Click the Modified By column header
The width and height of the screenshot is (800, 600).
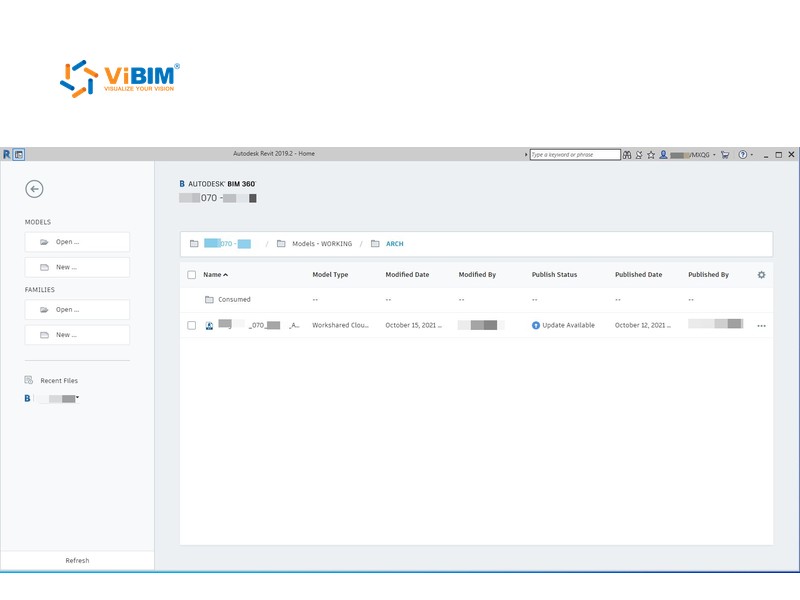[x=477, y=274]
